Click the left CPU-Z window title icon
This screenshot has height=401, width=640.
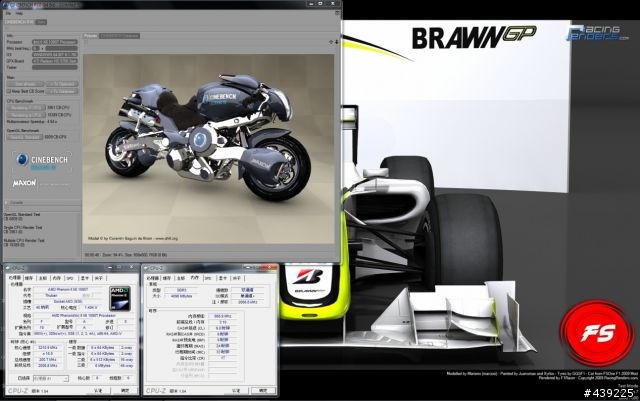9,268
